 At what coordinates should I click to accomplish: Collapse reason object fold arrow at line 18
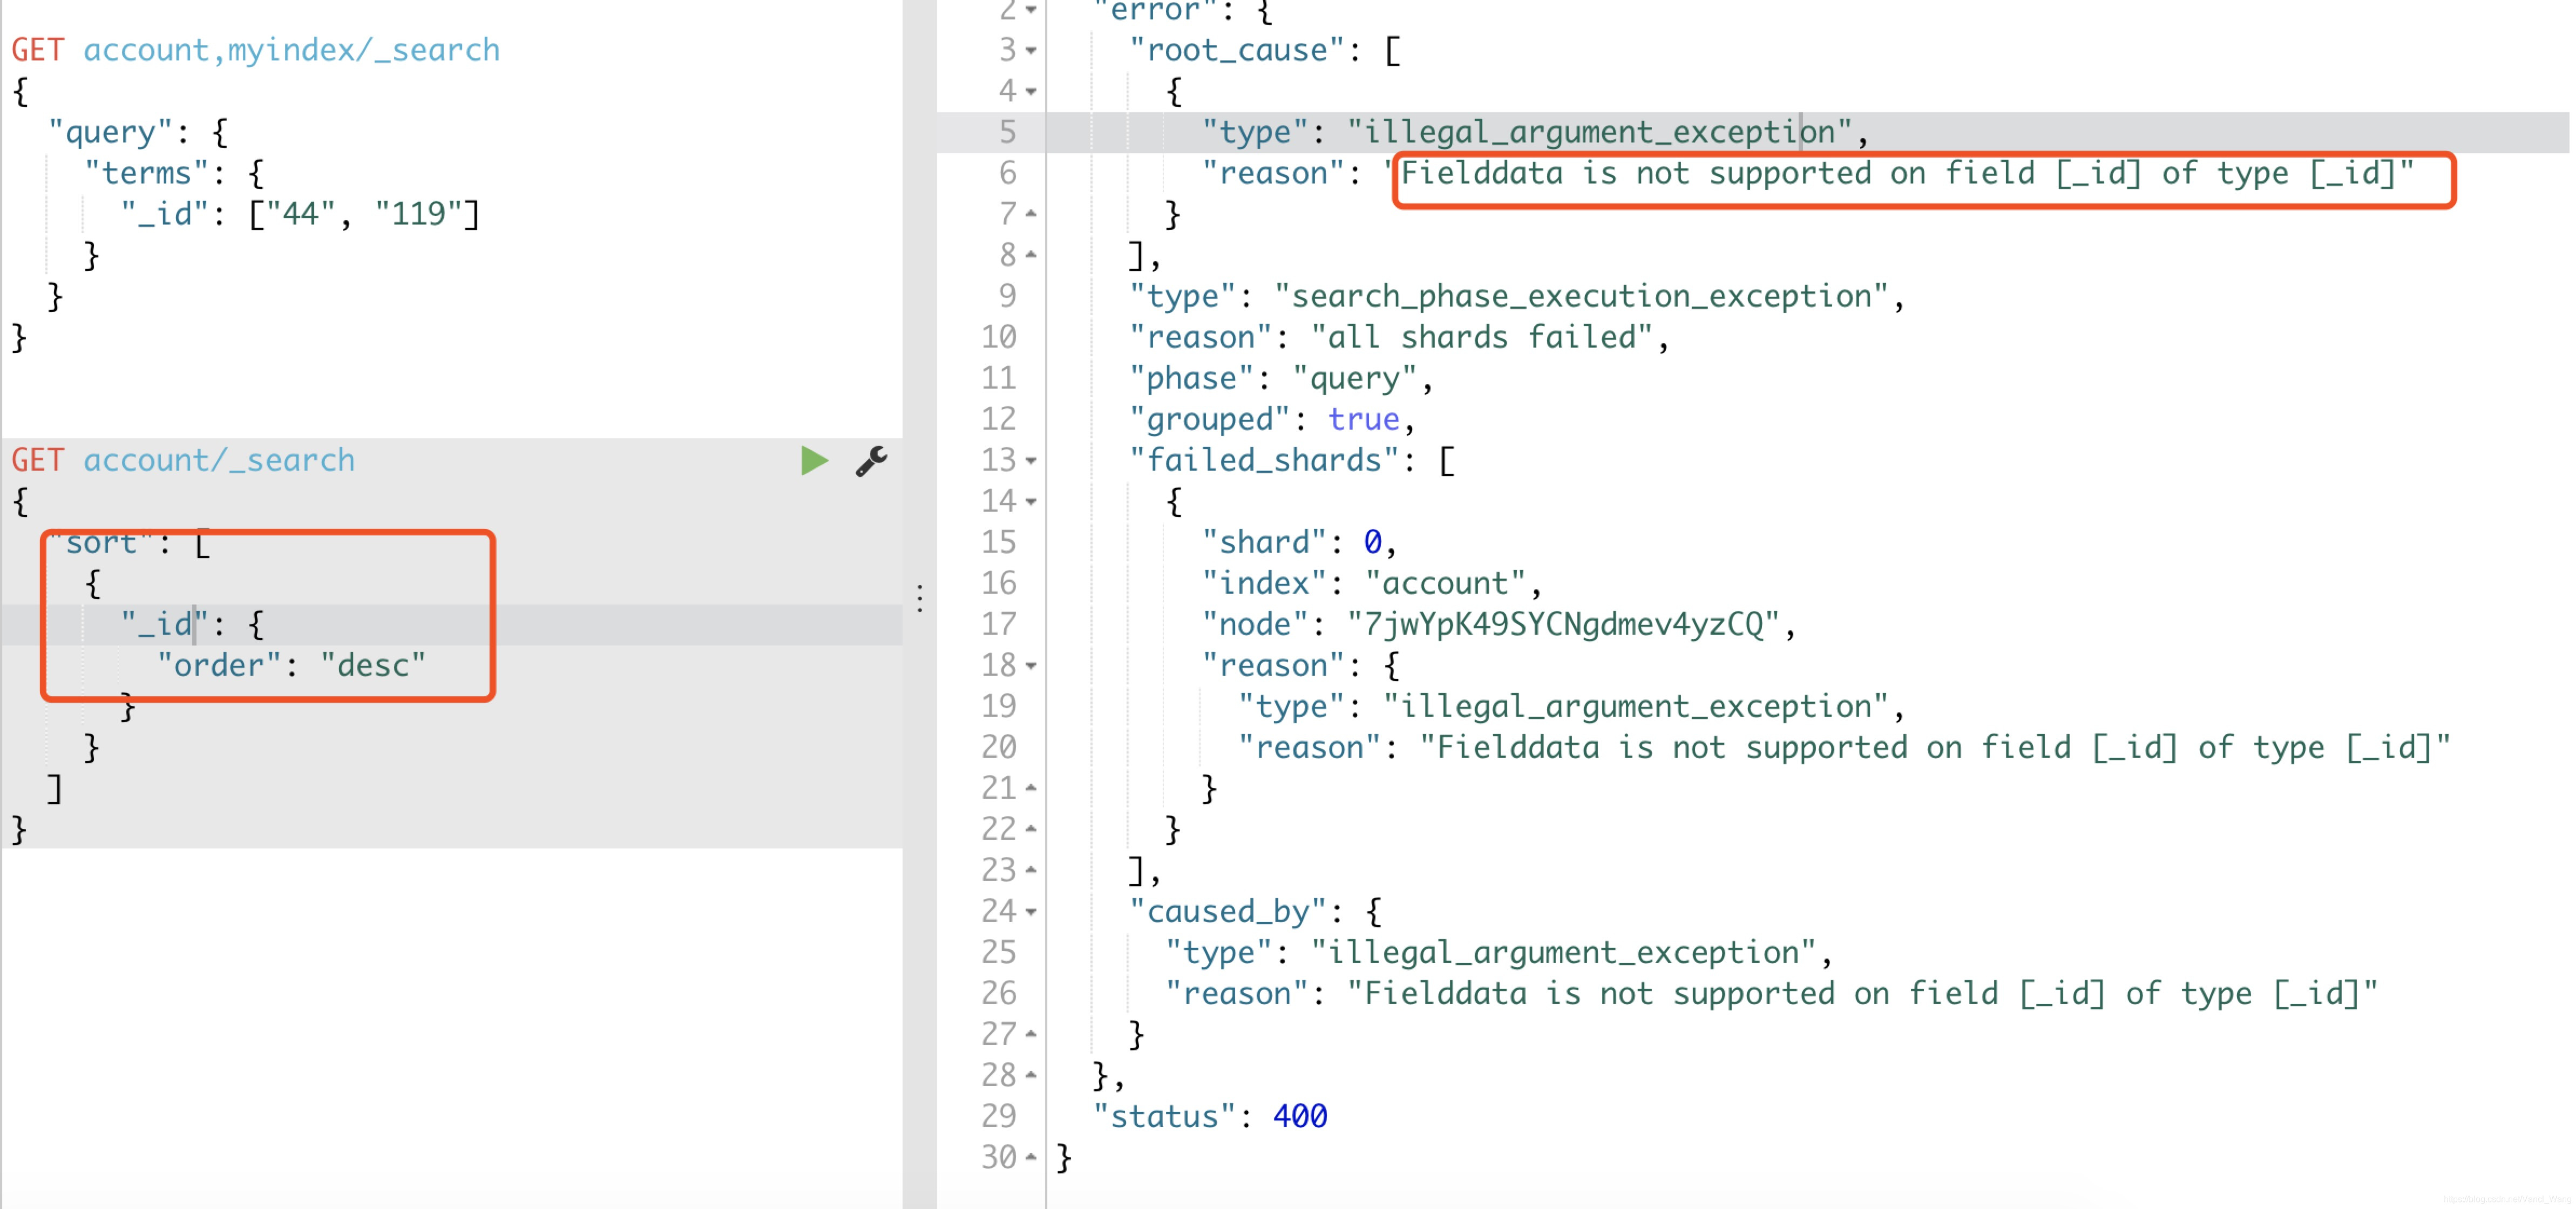point(1031,665)
